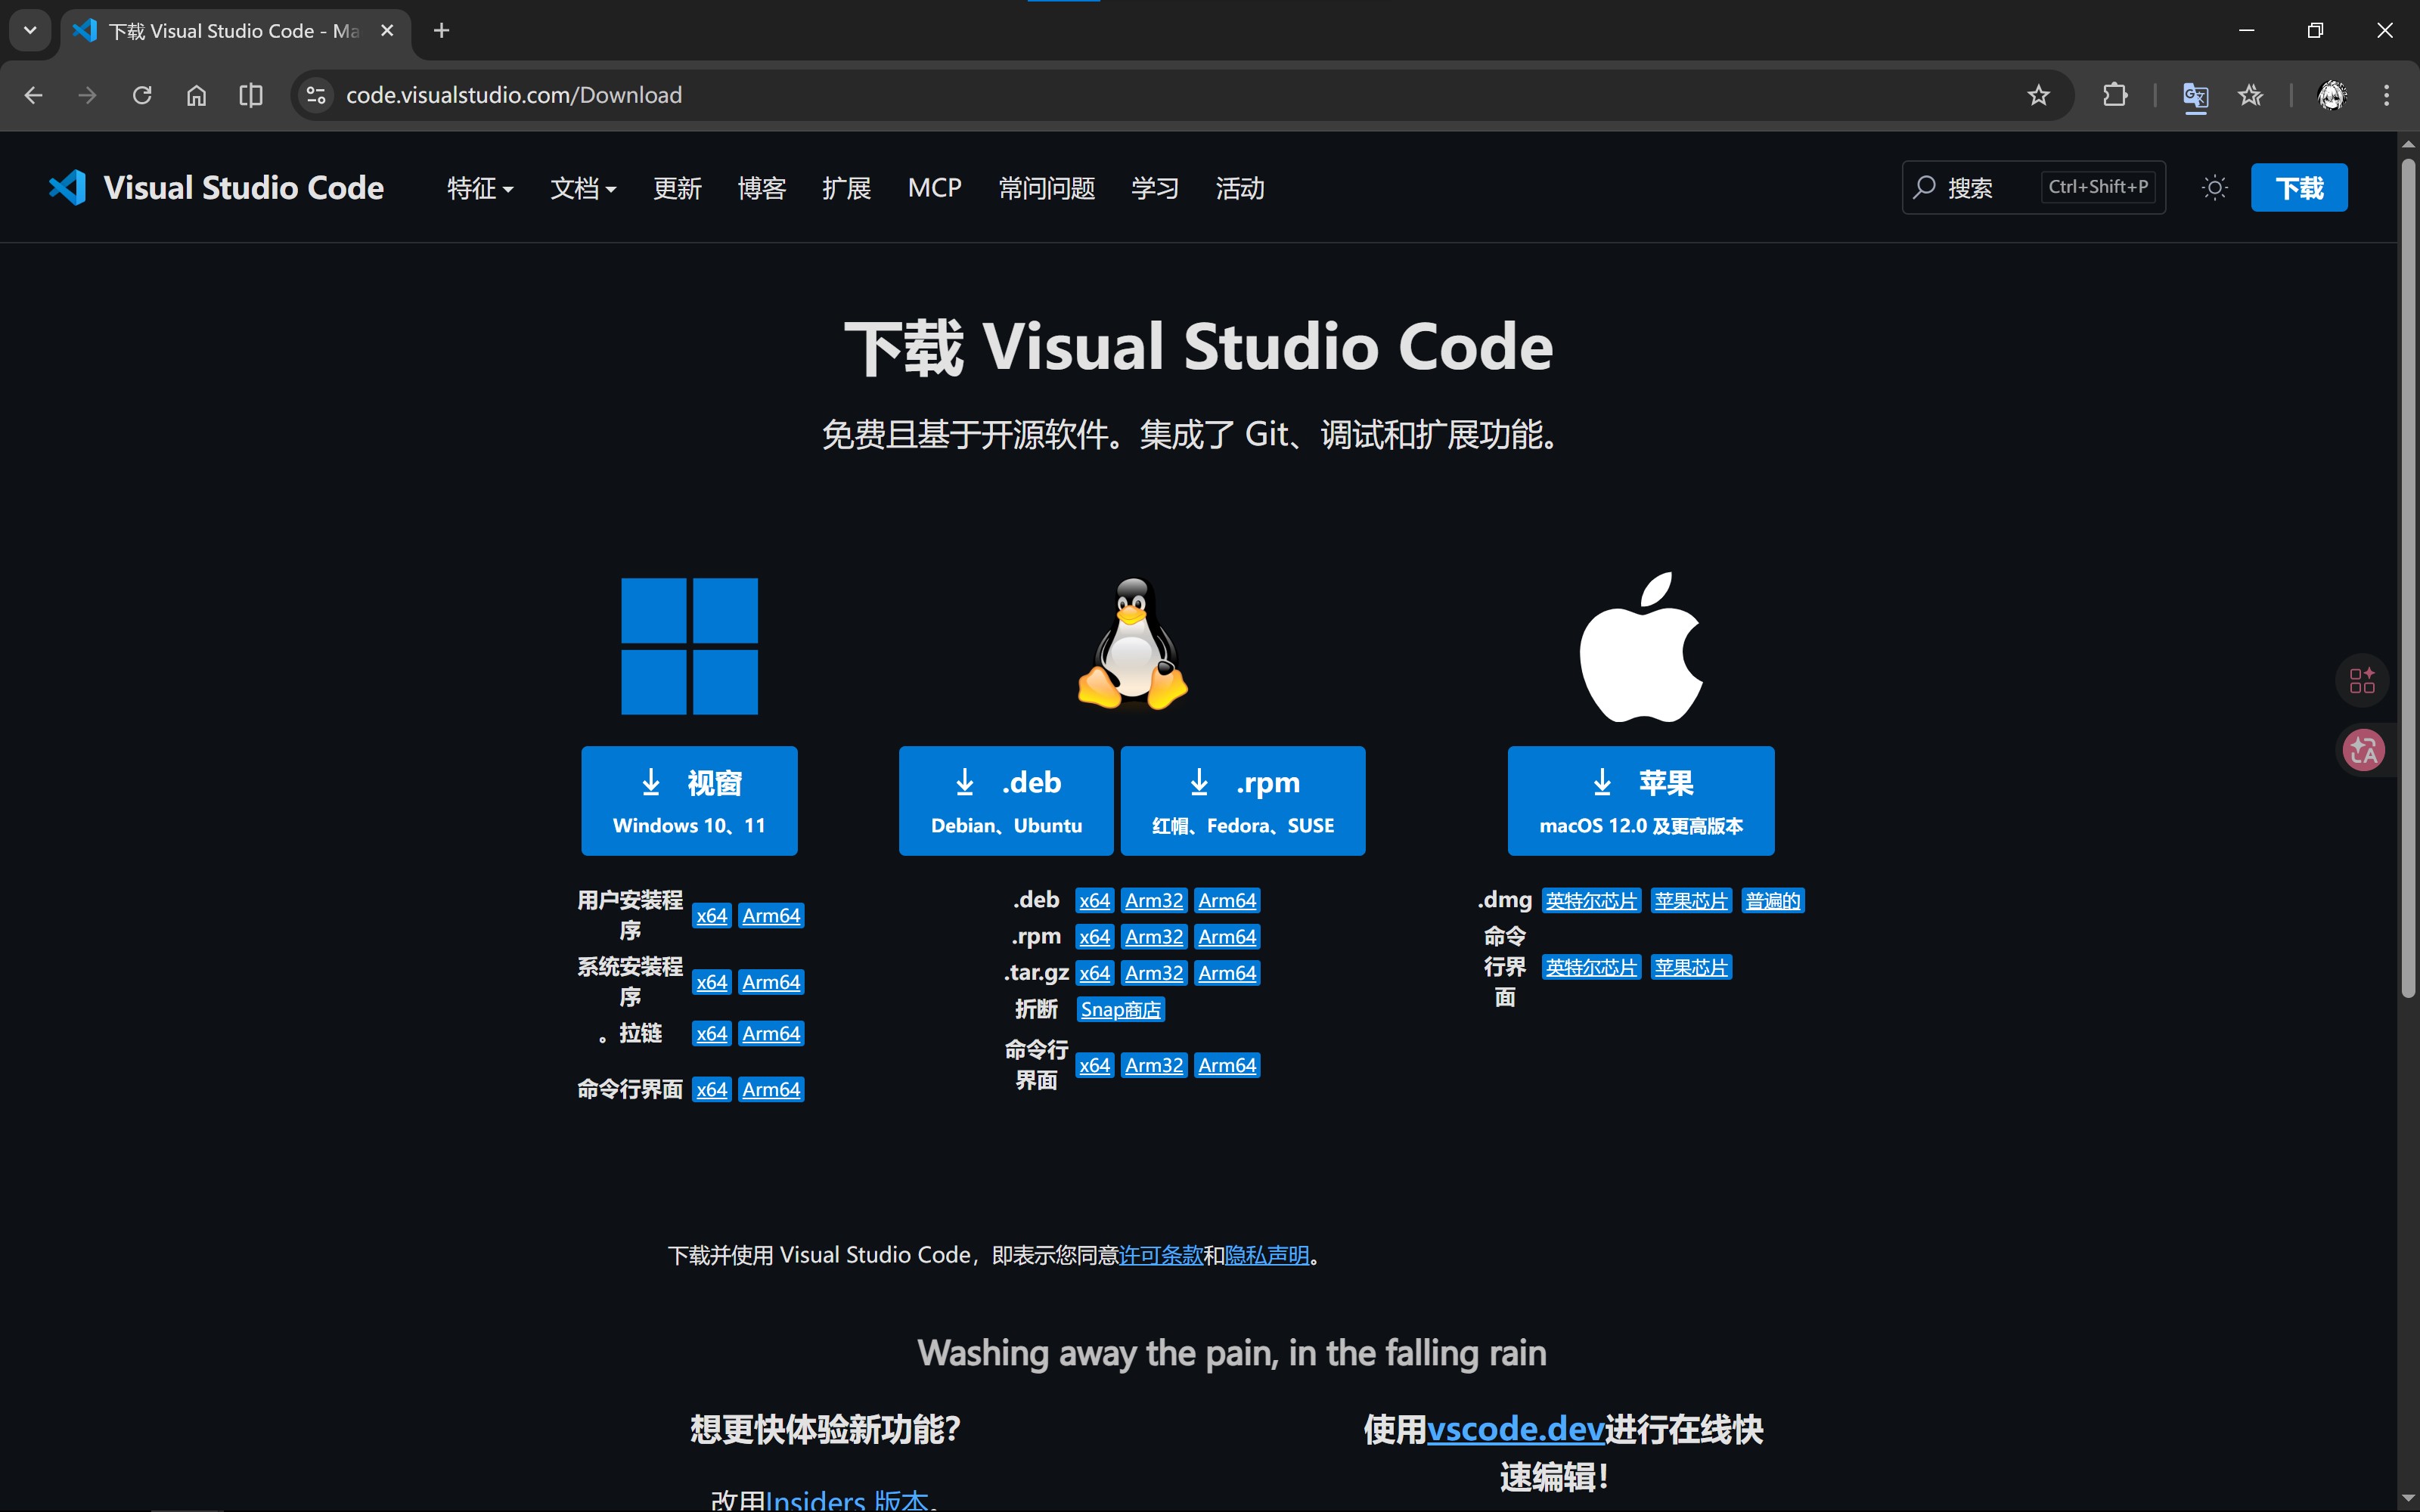Expand the 文档 dropdown menu
This screenshot has width=2420, height=1512.
[583, 188]
